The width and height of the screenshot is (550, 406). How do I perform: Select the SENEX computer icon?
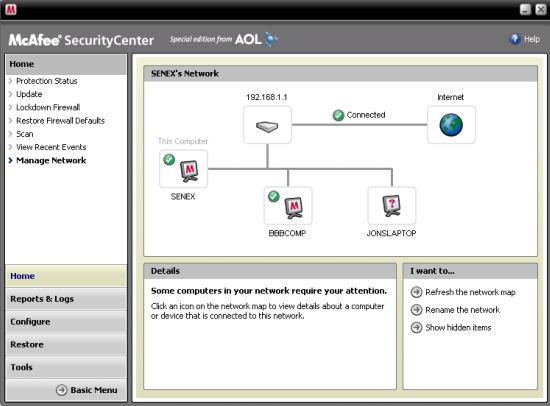183,169
